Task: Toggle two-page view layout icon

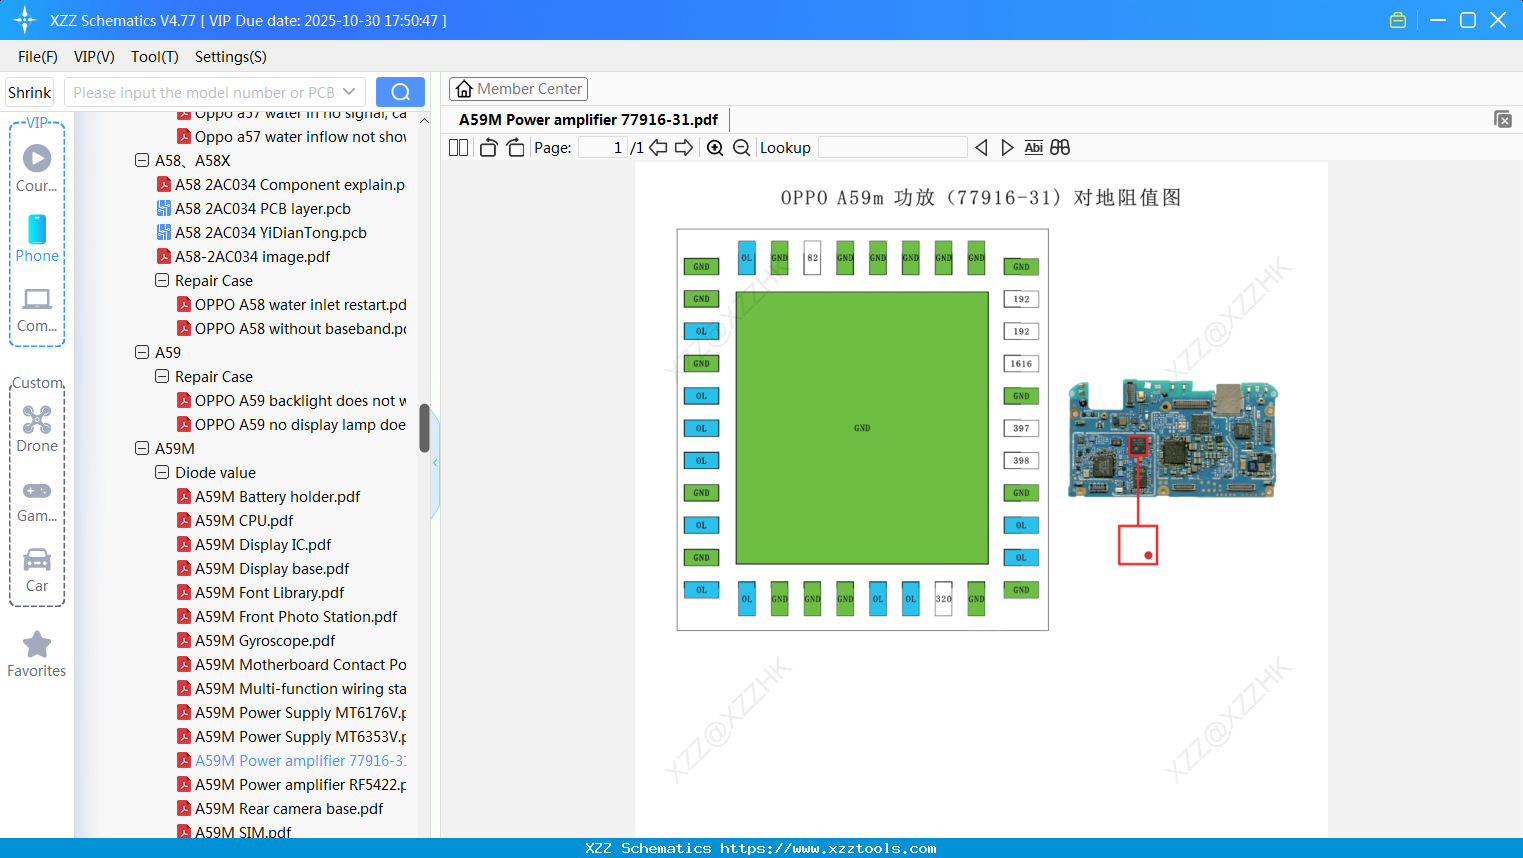Action: [x=459, y=148]
